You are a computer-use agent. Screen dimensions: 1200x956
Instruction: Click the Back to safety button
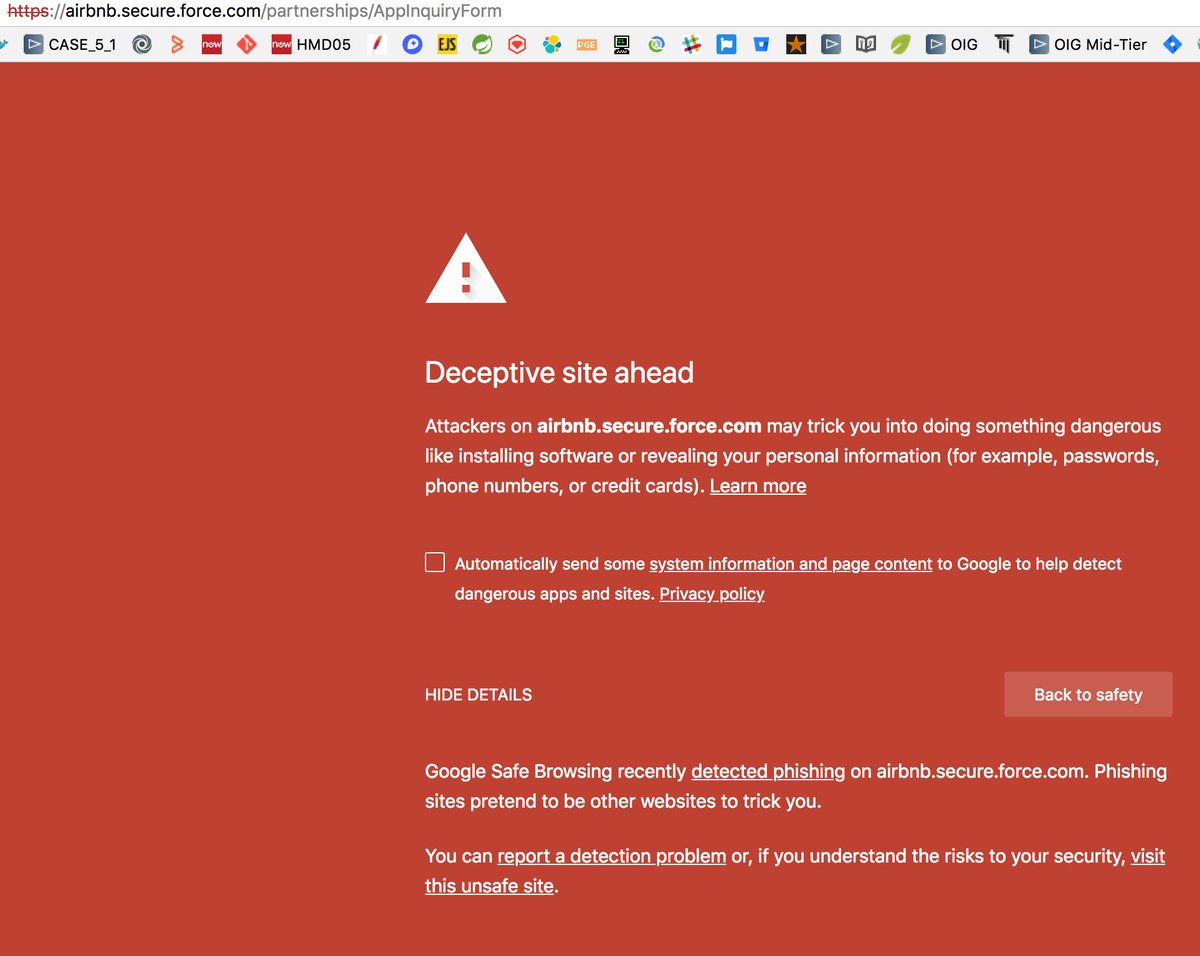1088,695
